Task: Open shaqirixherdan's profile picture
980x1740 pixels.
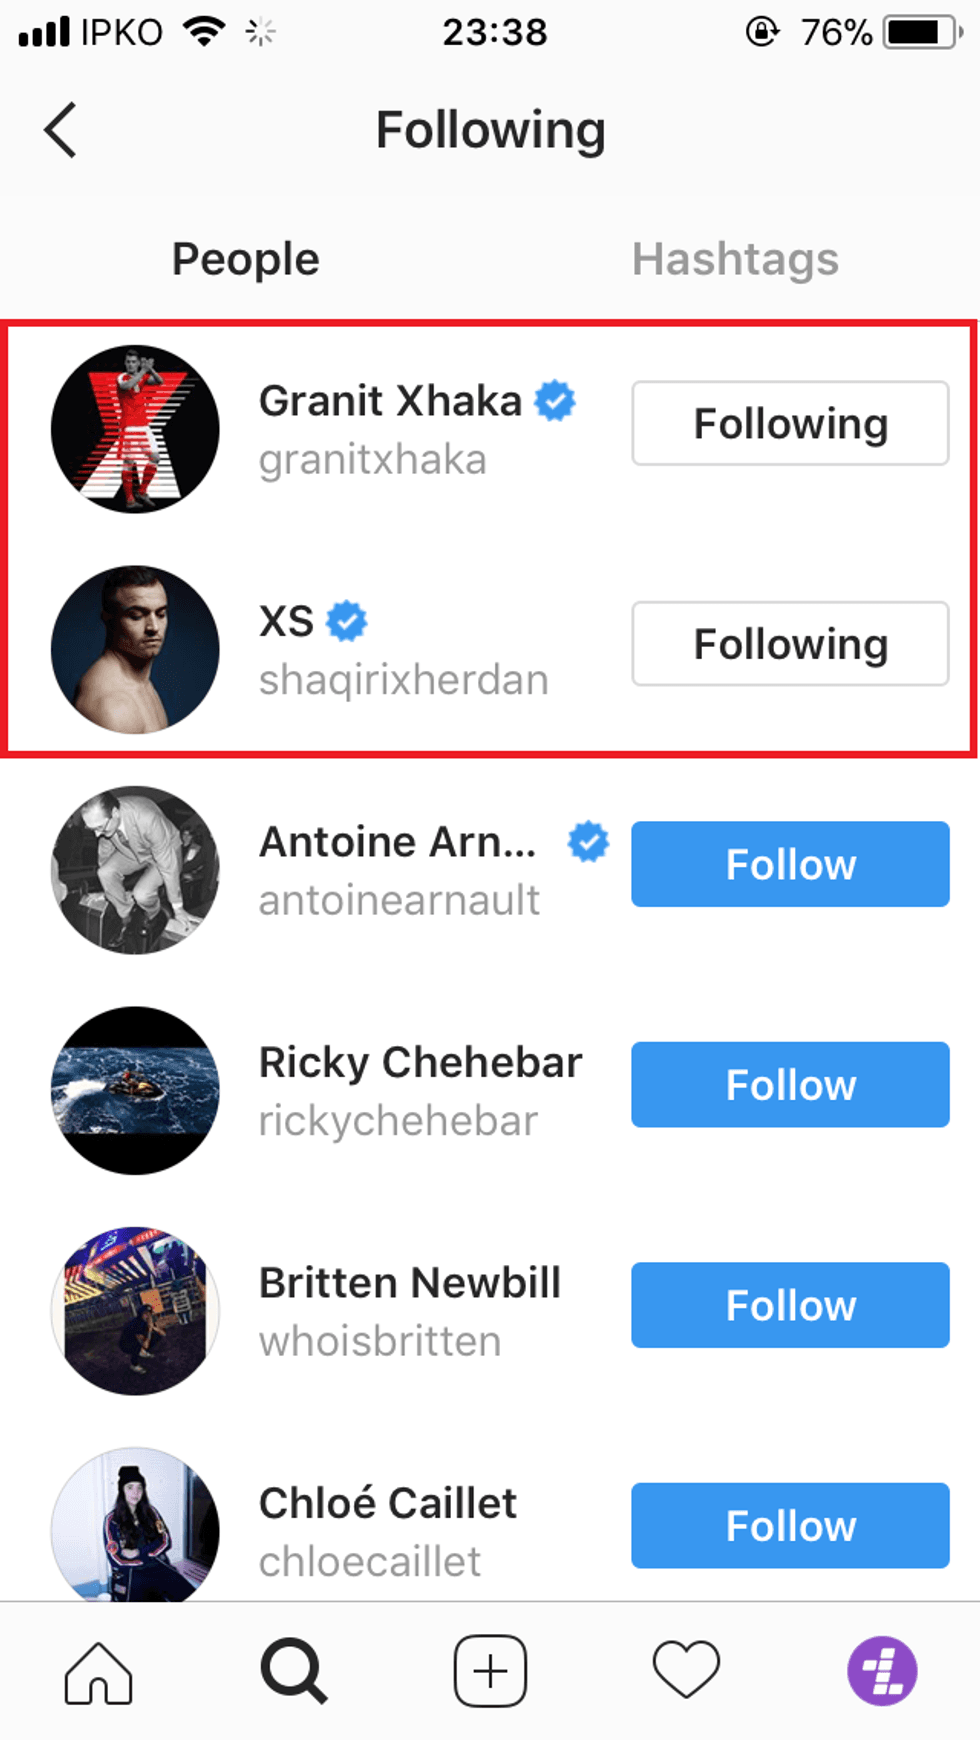Action: point(135,650)
